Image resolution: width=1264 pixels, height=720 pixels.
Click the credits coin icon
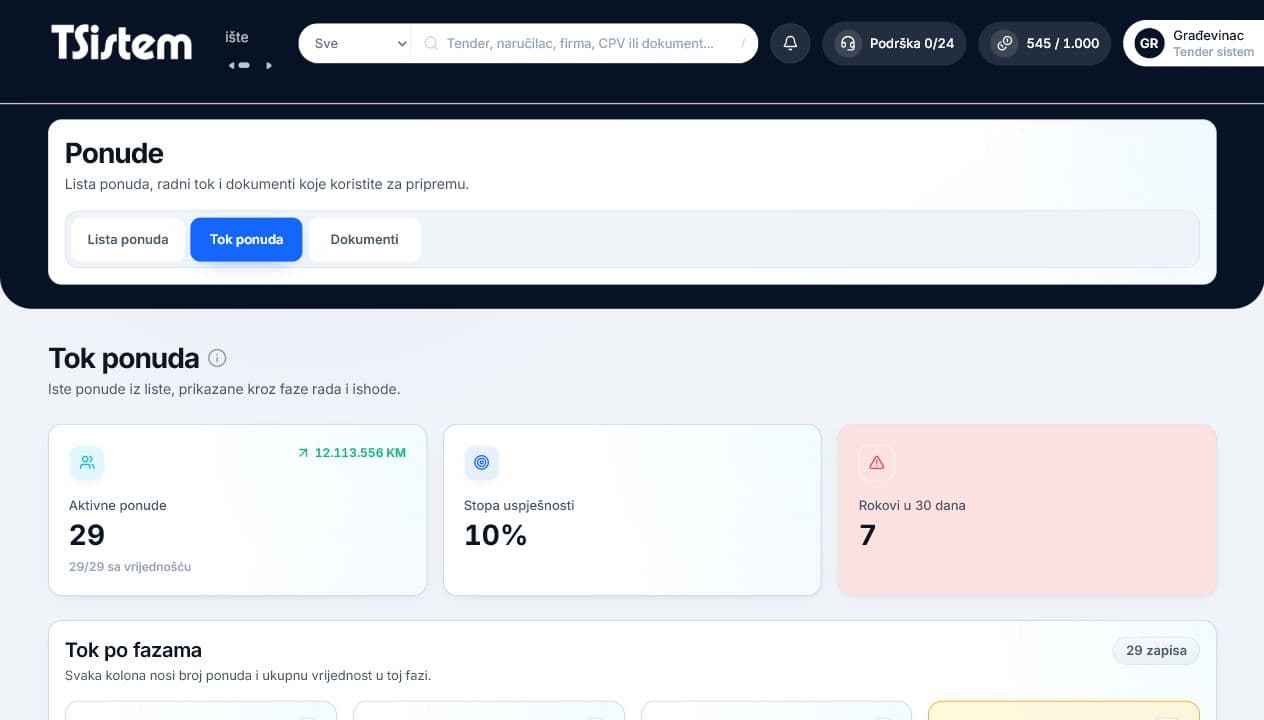1004,43
